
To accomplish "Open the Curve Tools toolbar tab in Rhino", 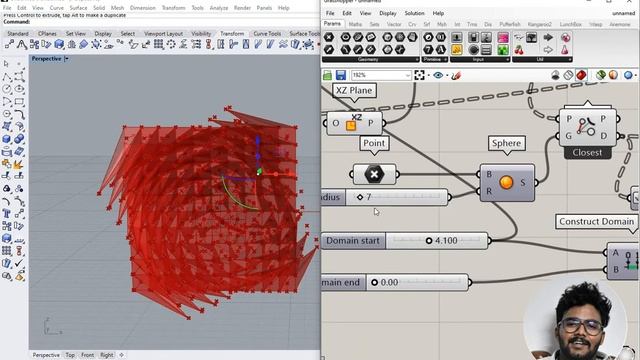I will point(267,33).
